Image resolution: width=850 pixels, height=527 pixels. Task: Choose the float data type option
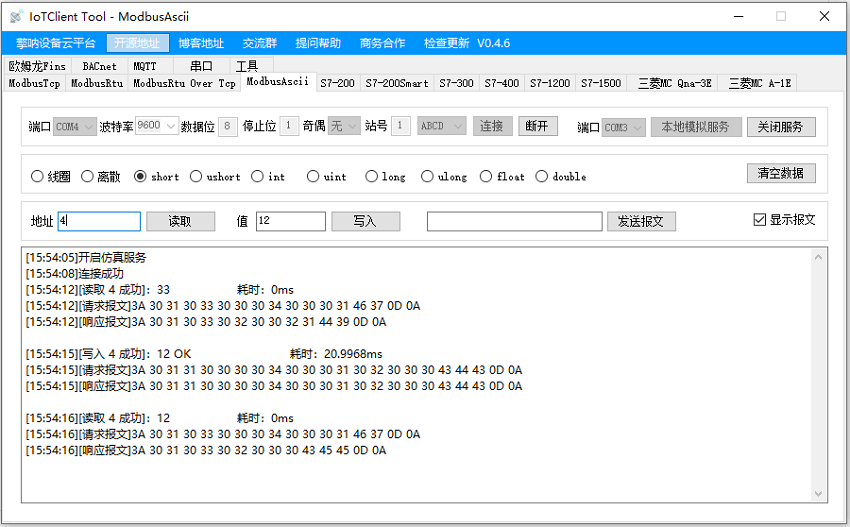(487, 177)
